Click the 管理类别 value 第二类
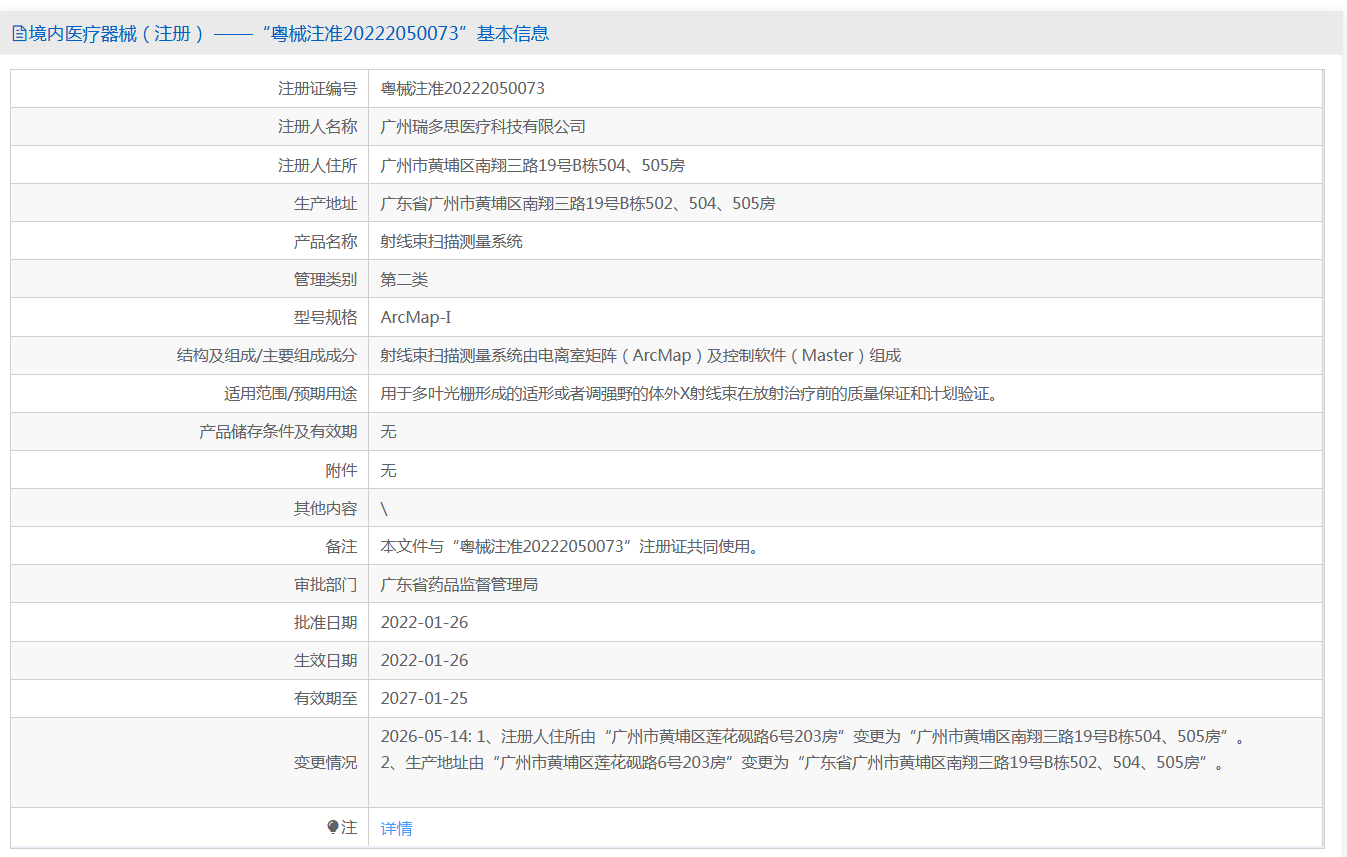Screen dimensions: 1347x857 point(404,279)
